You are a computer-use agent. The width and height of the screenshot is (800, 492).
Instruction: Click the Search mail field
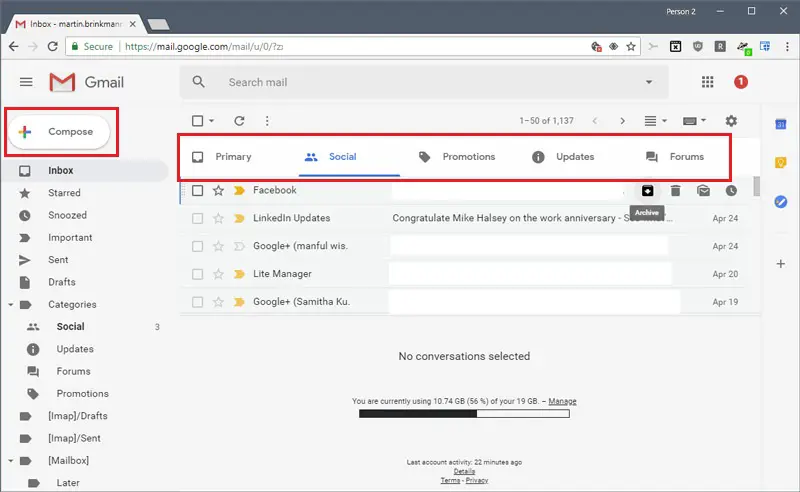tap(424, 82)
